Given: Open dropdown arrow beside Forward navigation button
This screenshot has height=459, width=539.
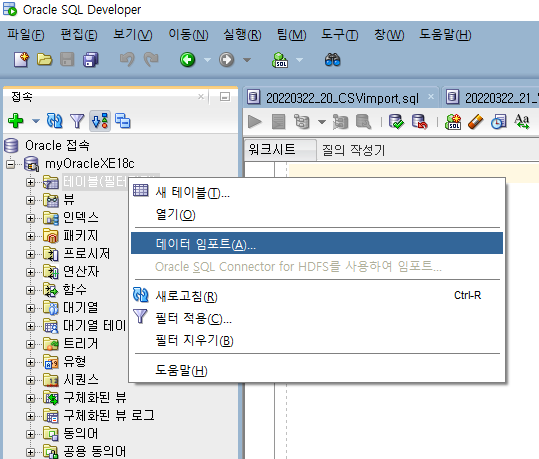Looking at the screenshot, I should (247, 60).
